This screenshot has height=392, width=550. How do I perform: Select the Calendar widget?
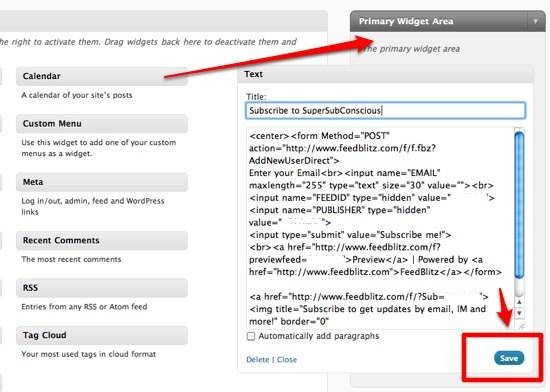102,76
